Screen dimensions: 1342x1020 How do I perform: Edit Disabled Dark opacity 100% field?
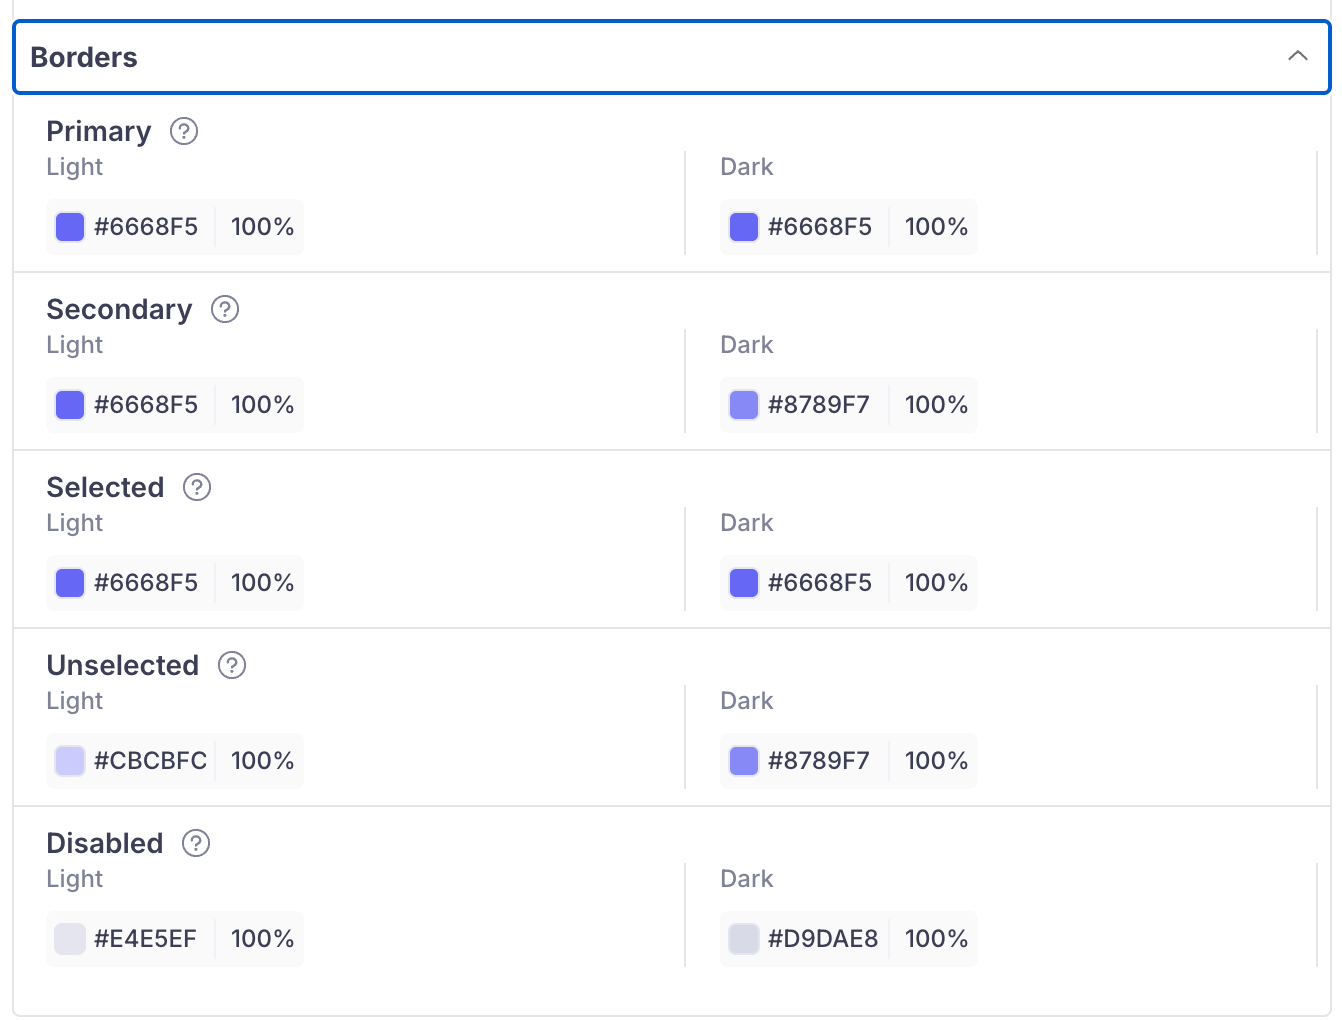click(x=936, y=939)
